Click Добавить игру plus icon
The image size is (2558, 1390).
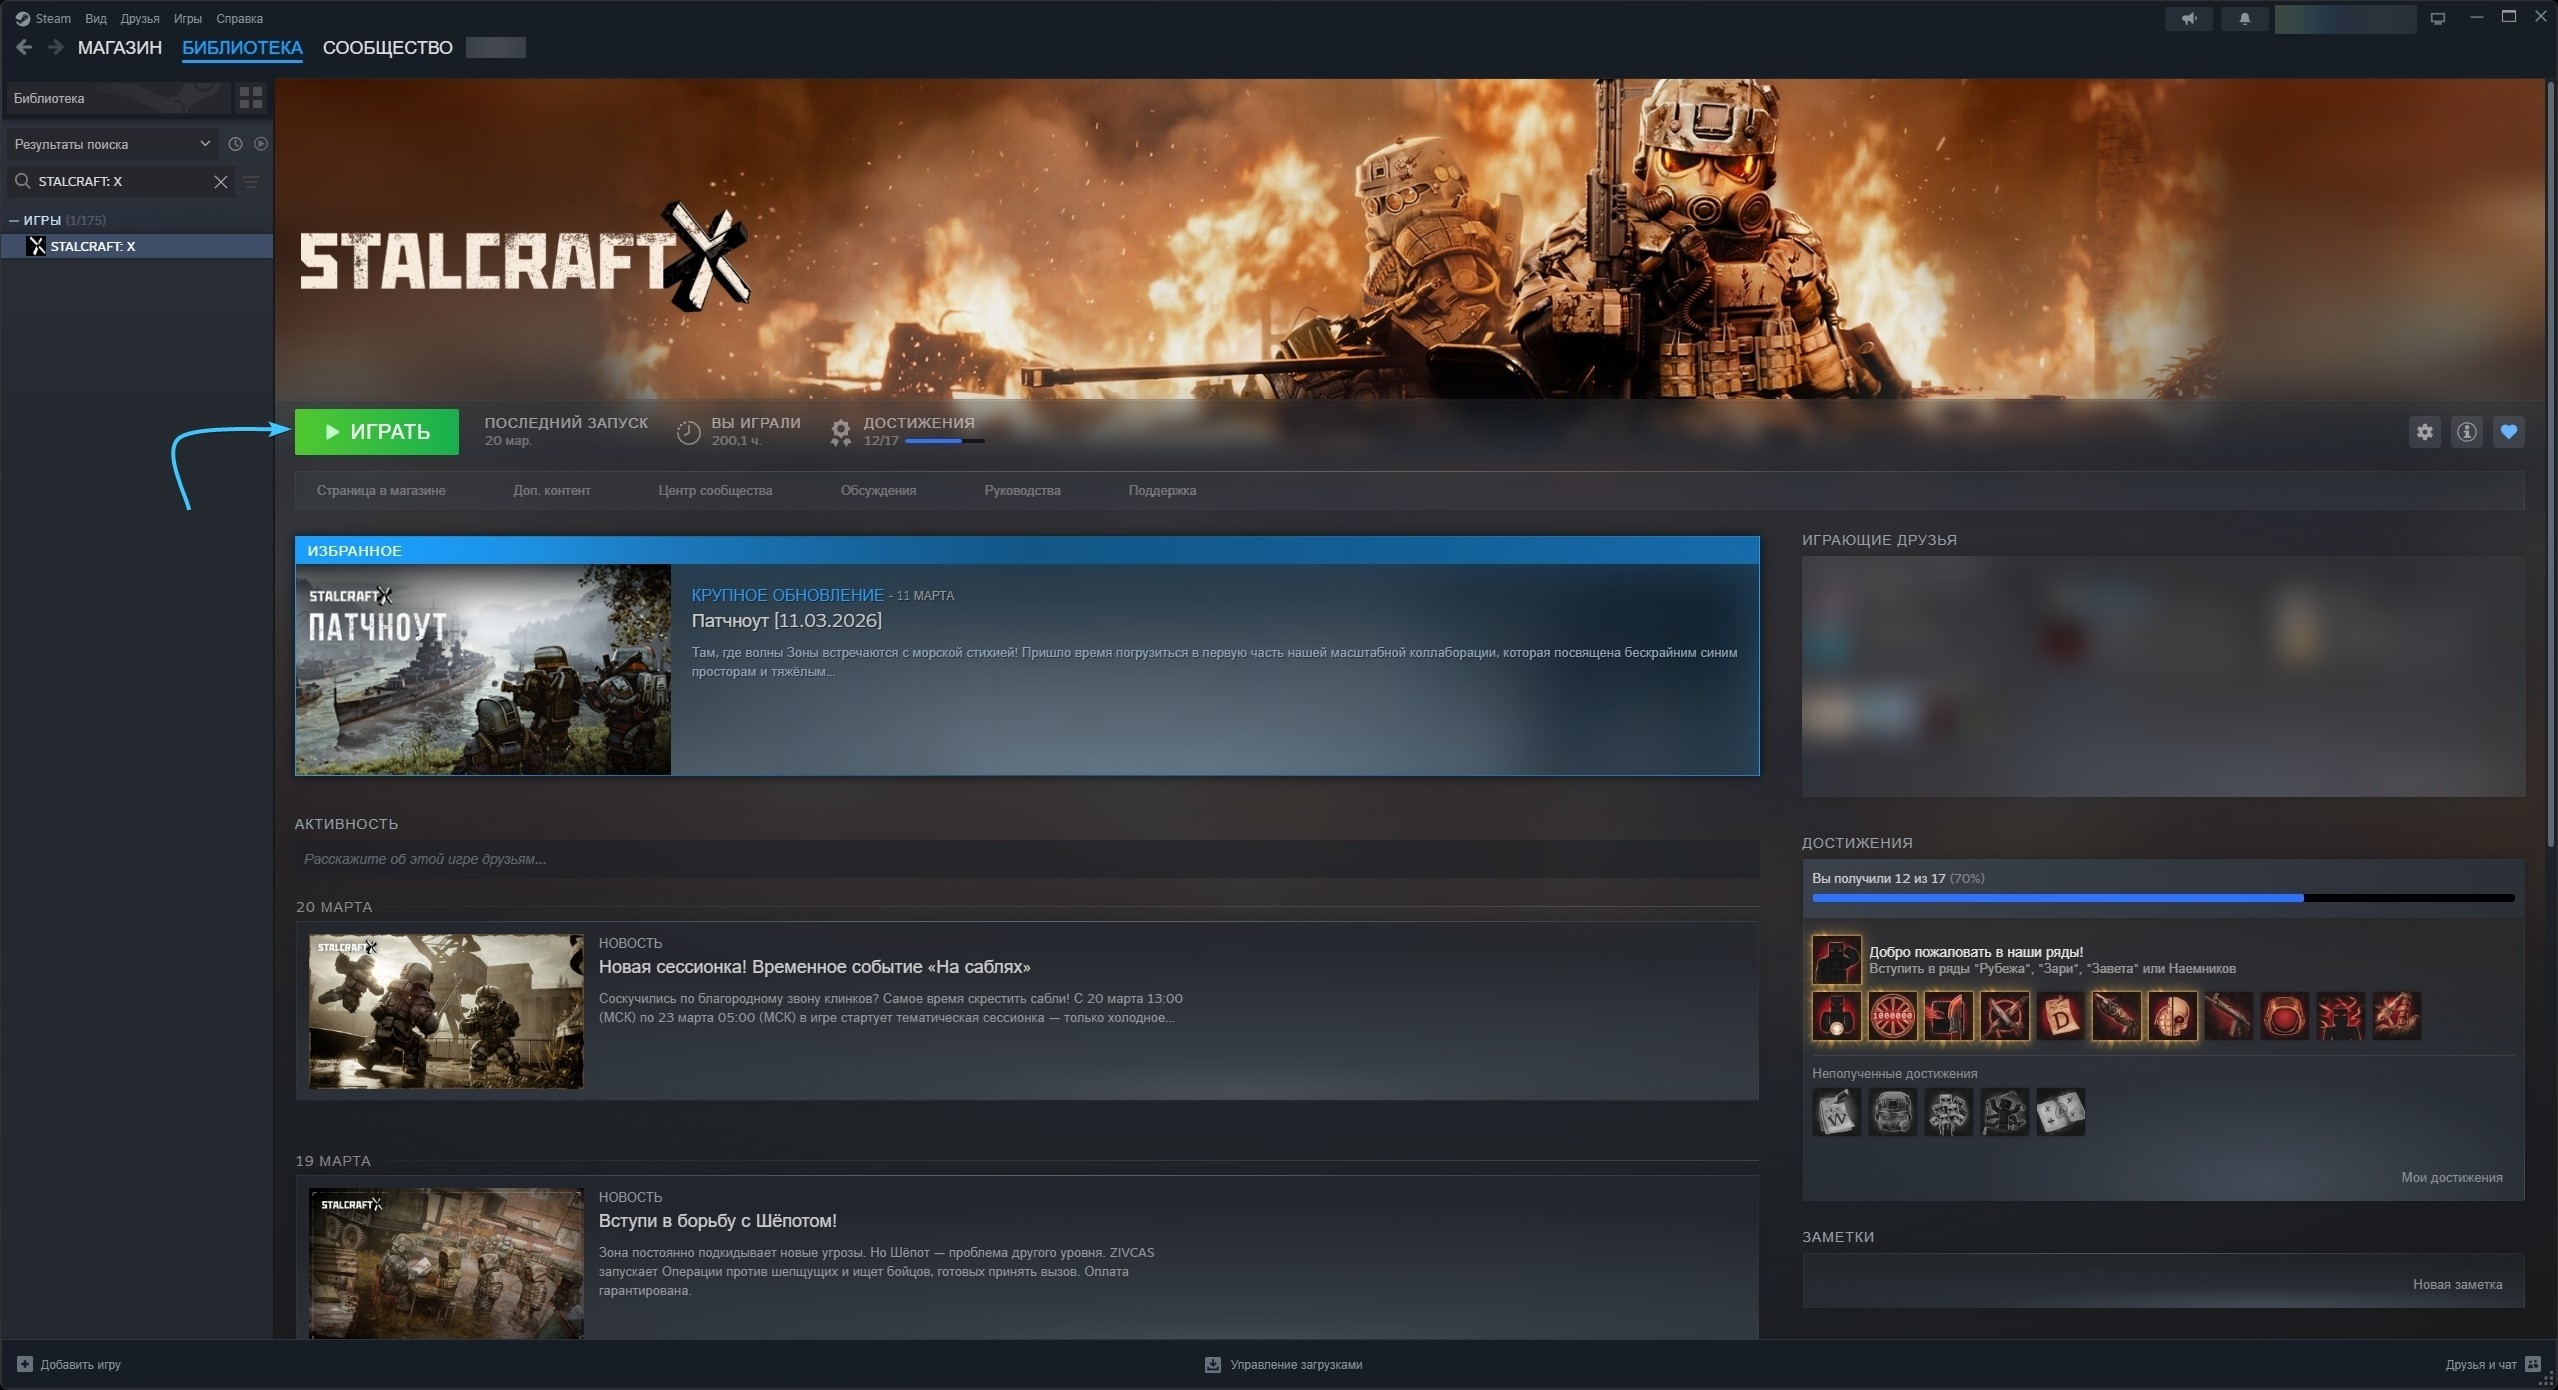click(25, 1364)
